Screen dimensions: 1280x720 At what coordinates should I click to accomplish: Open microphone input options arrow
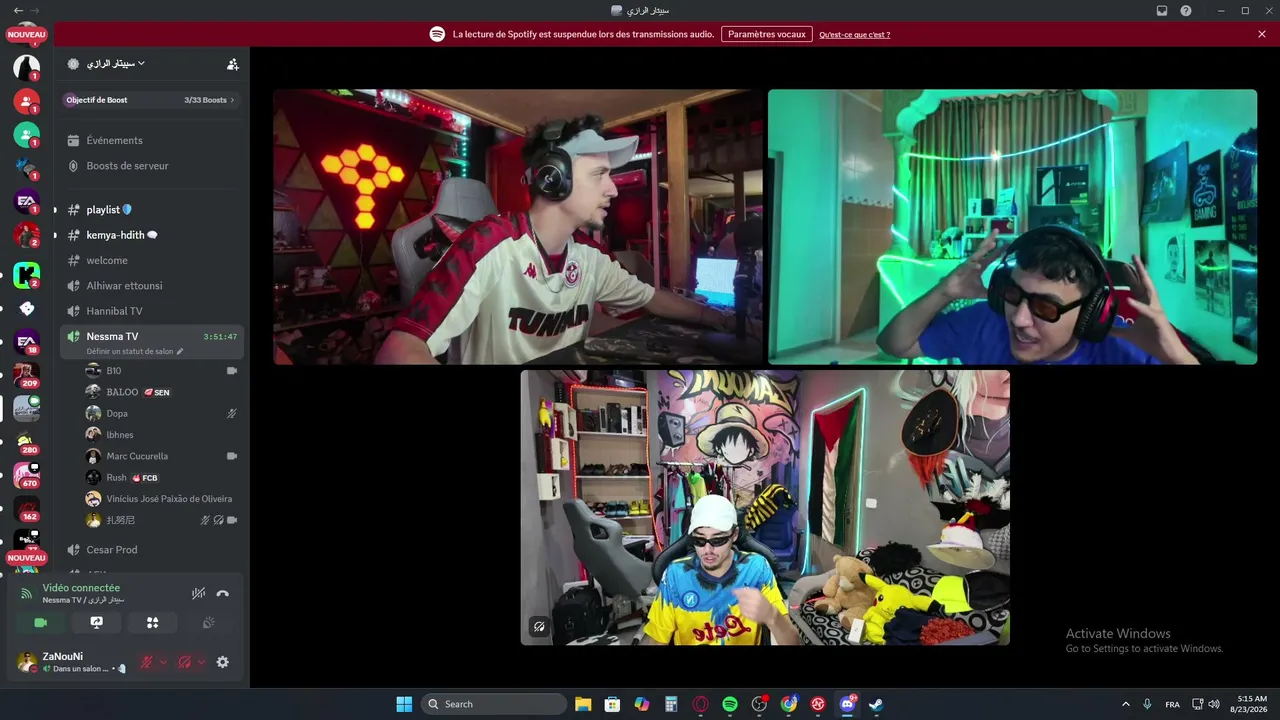pyautogui.click(x=163, y=662)
